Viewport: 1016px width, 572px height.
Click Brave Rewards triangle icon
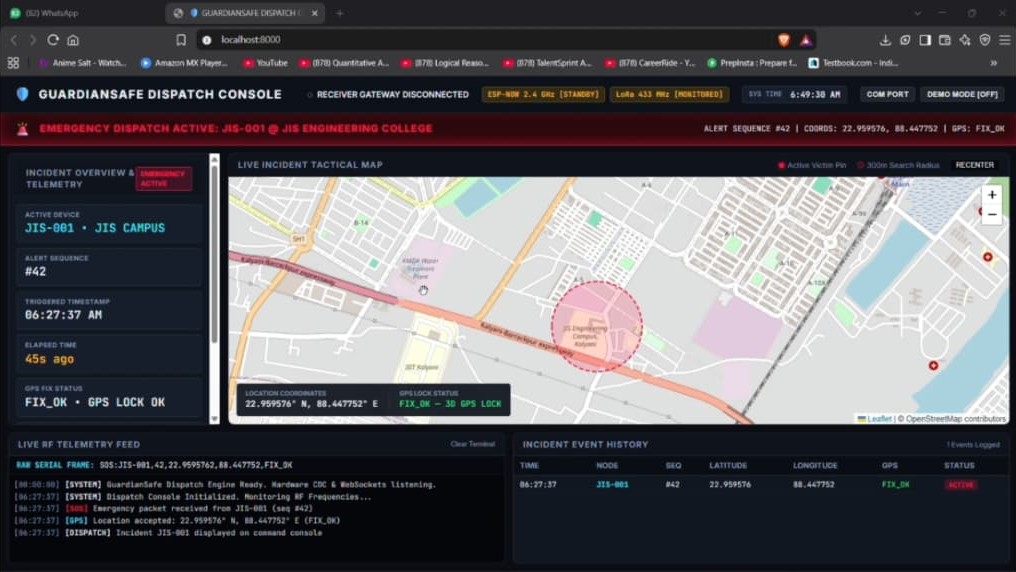pyautogui.click(x=805, y=40)
